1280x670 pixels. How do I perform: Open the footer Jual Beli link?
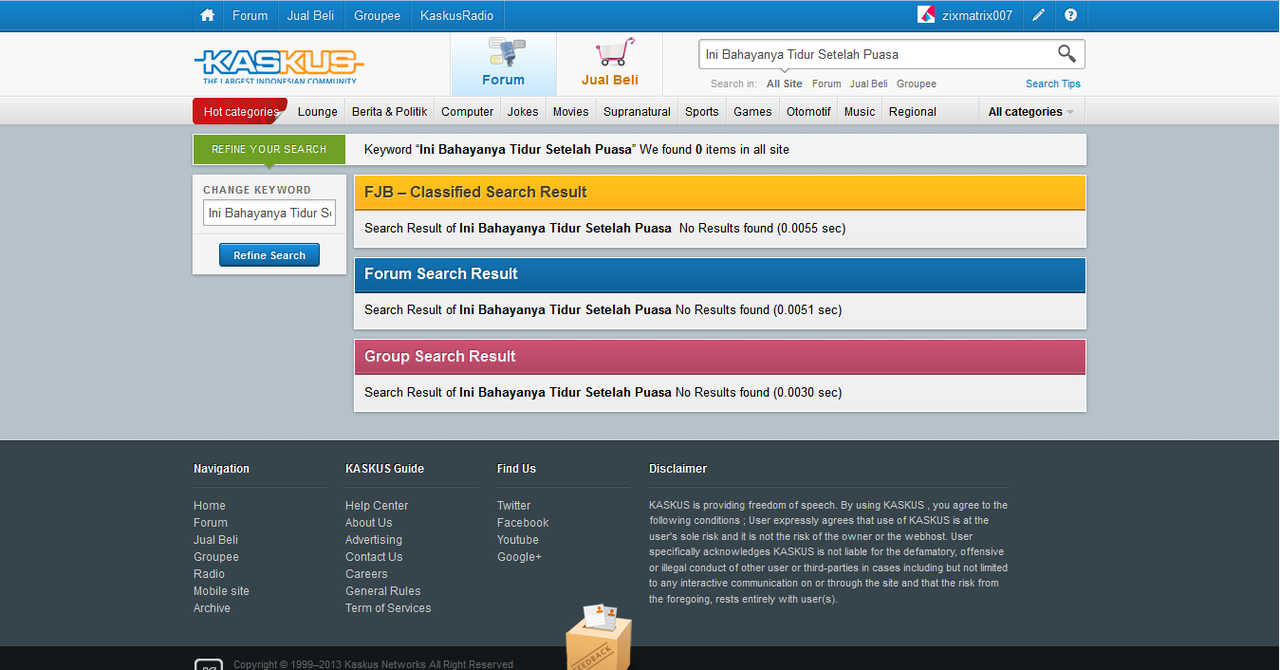click(216, 540)
